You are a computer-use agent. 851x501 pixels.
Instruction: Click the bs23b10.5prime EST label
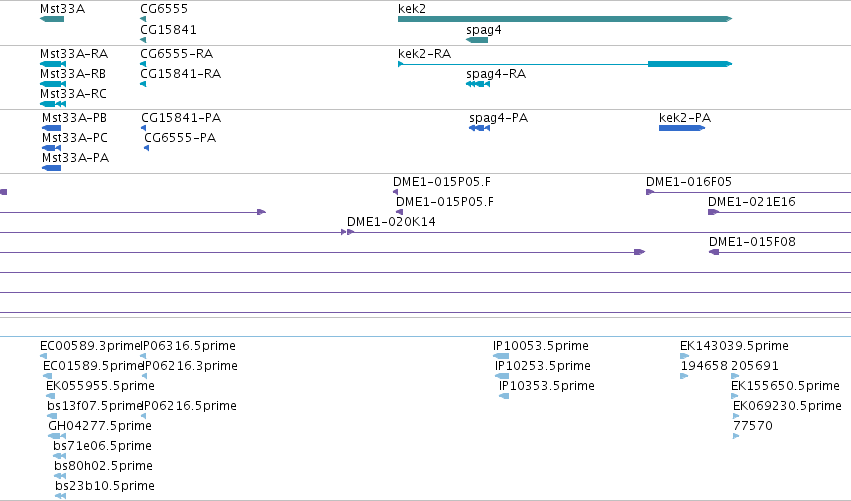tap(105, 486)
